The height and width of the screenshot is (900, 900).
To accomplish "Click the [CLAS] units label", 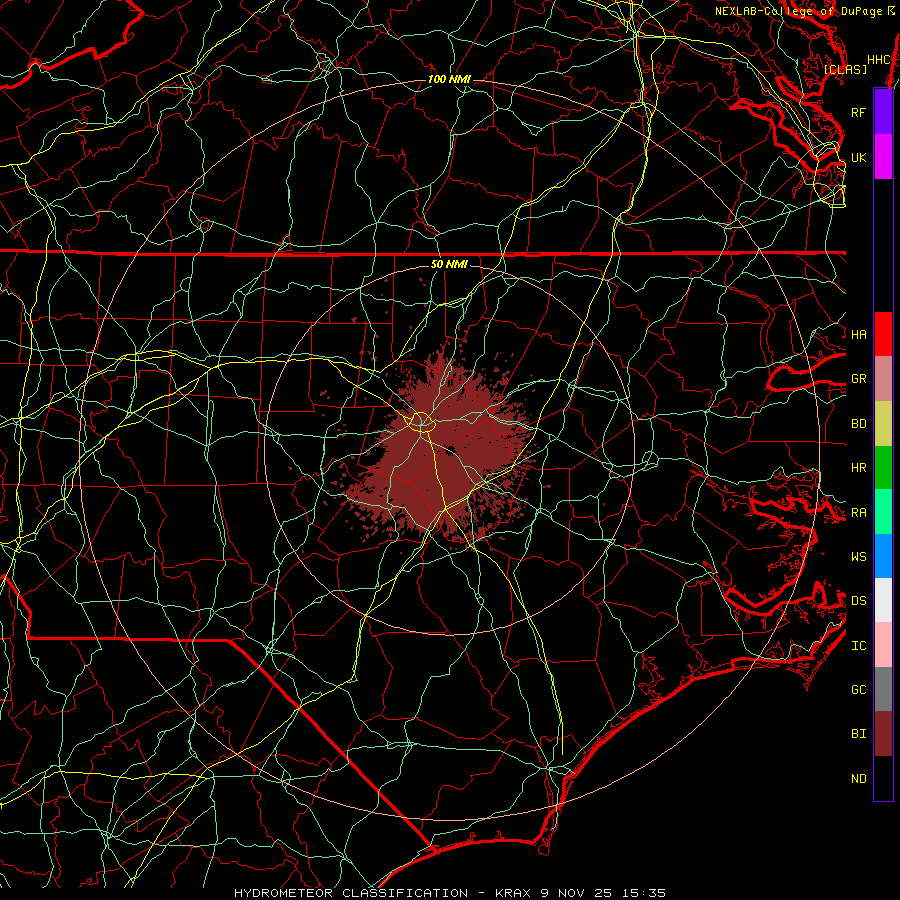I will pos(845,69).
